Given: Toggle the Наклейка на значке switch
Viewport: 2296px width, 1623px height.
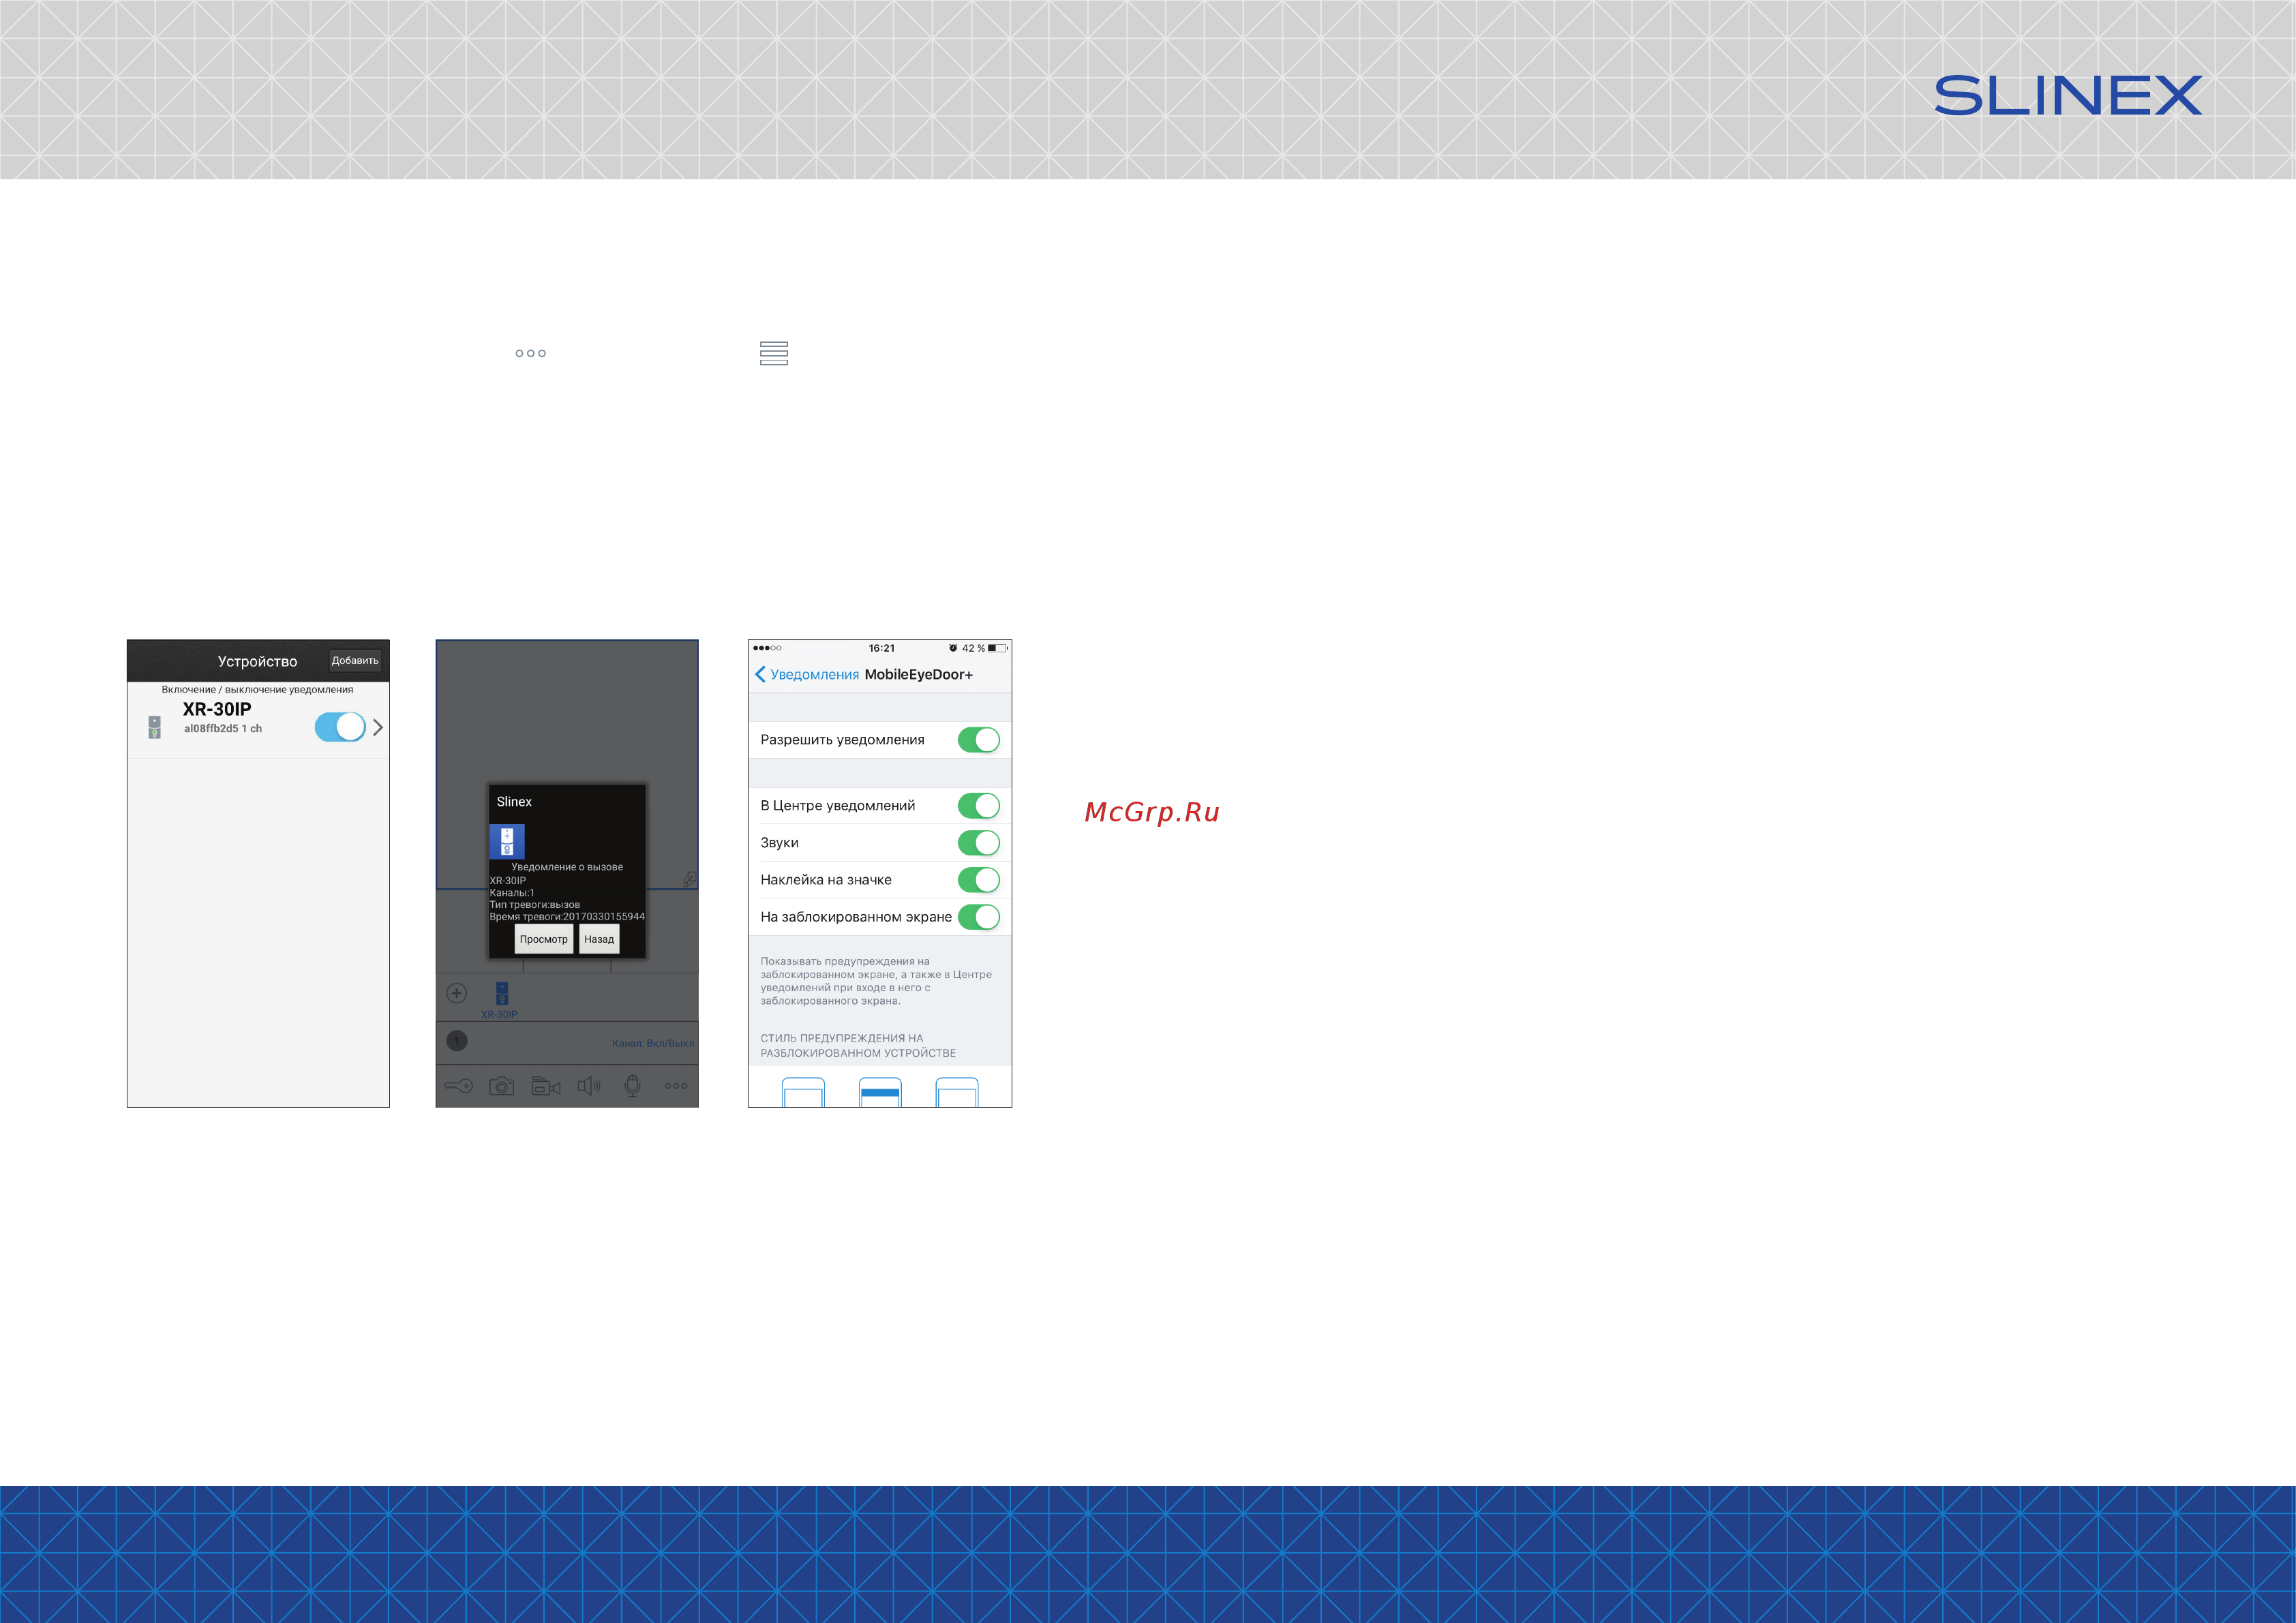Looking at the screenshot, I should click(x=979, y=880).
